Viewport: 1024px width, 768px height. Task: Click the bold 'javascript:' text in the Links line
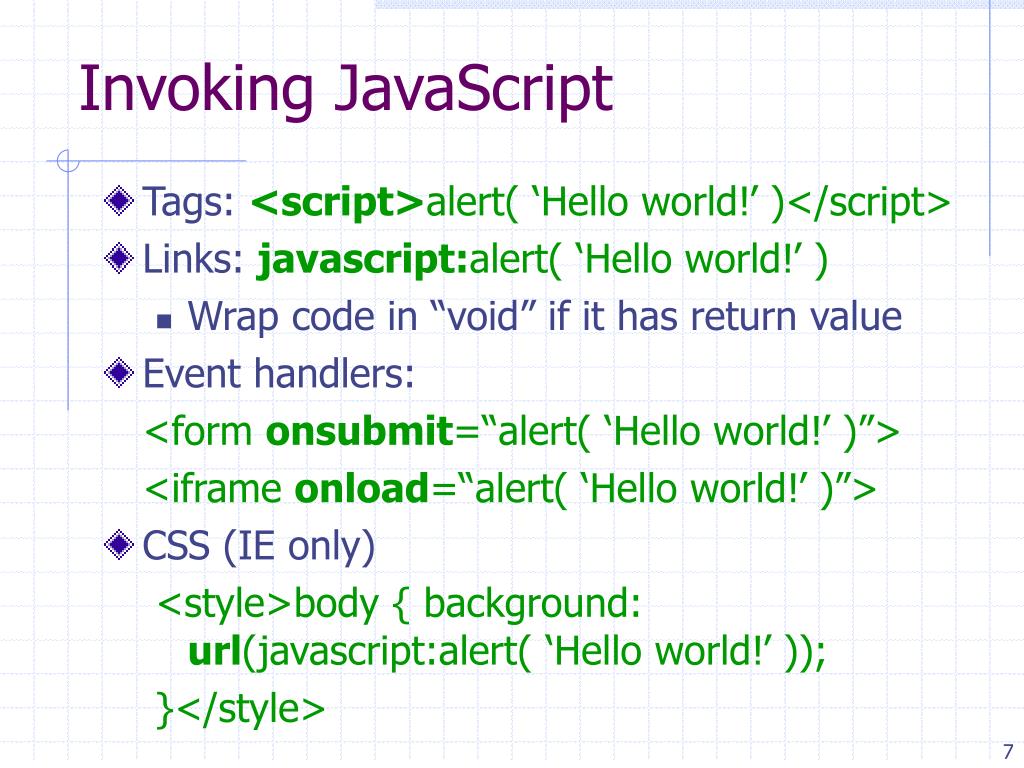362,261
